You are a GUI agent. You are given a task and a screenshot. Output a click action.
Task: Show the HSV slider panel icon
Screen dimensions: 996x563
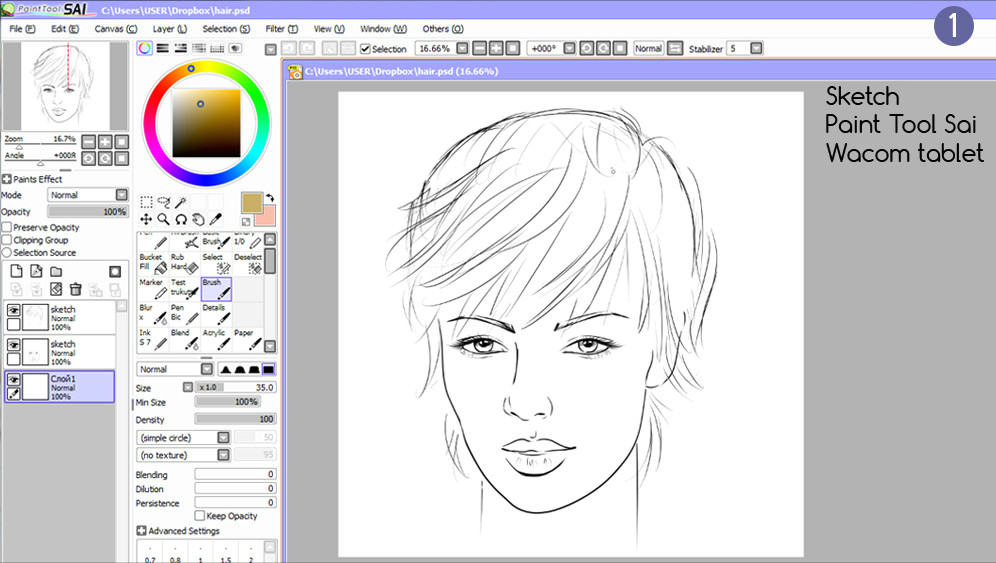(x=181, y=48)
